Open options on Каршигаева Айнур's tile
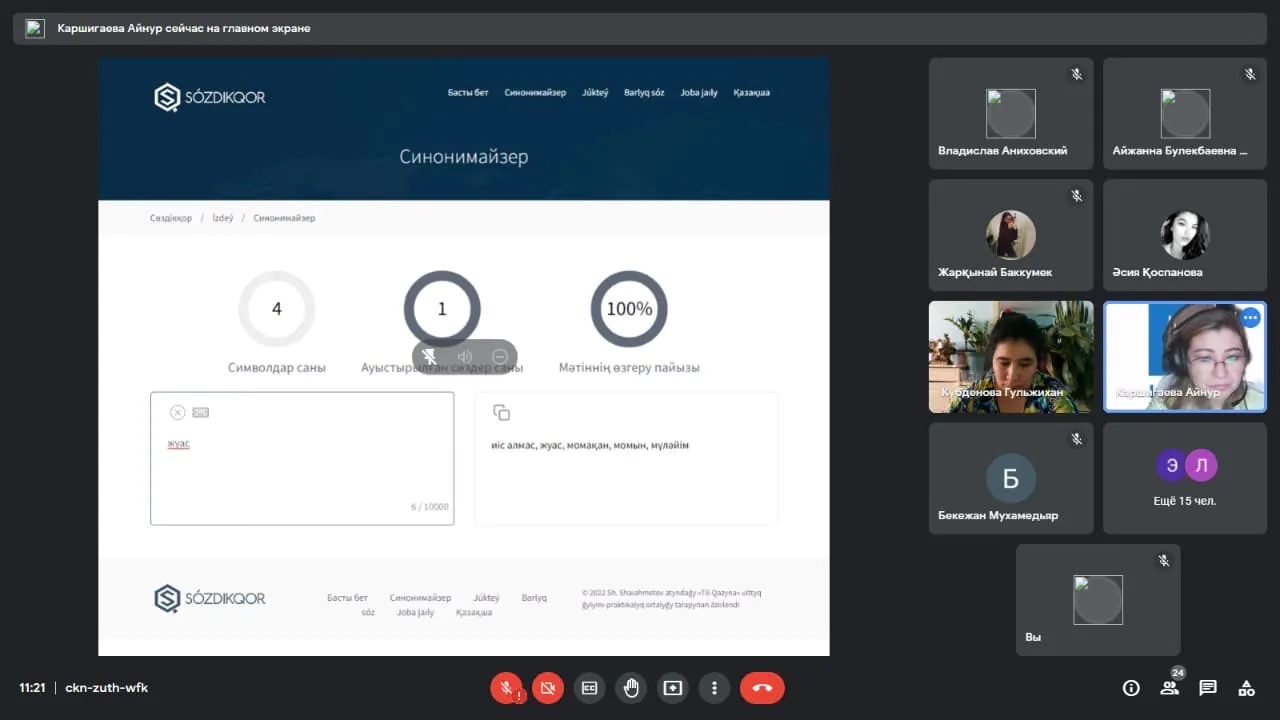 pos(1249,318)
